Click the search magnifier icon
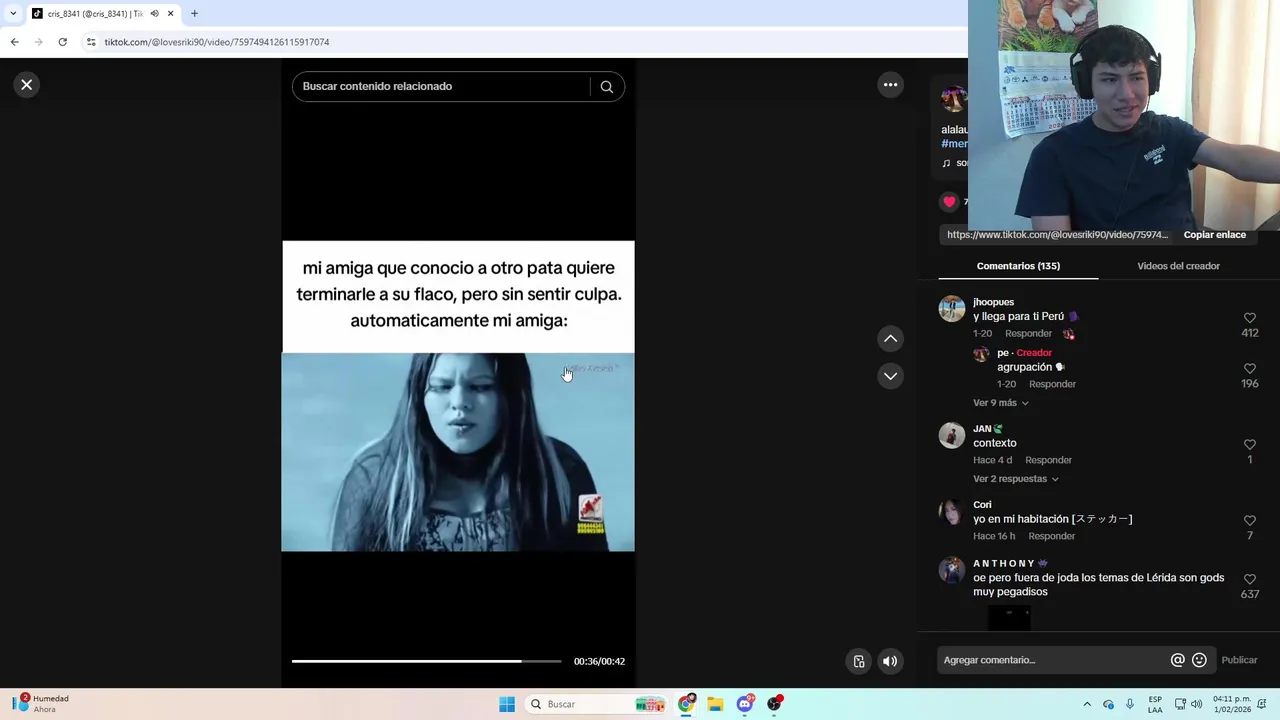1280x720 pixels. (606, 87)
